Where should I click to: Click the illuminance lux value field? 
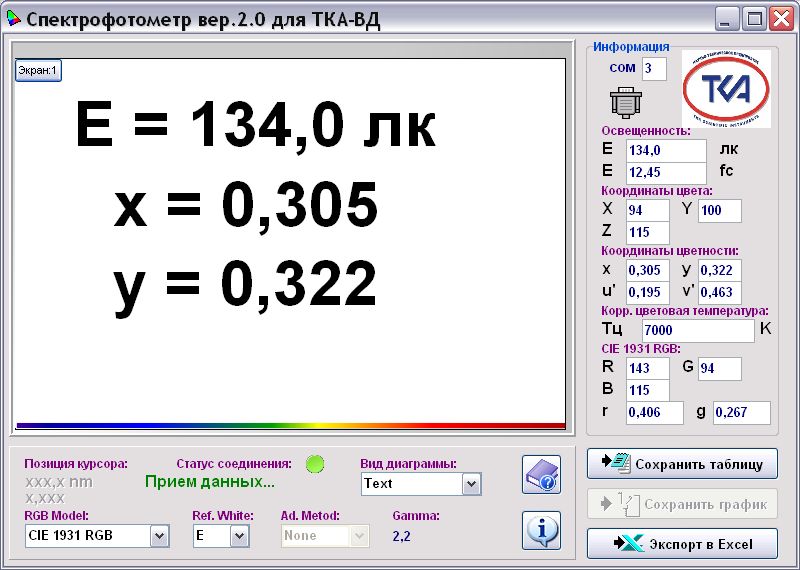665,150
